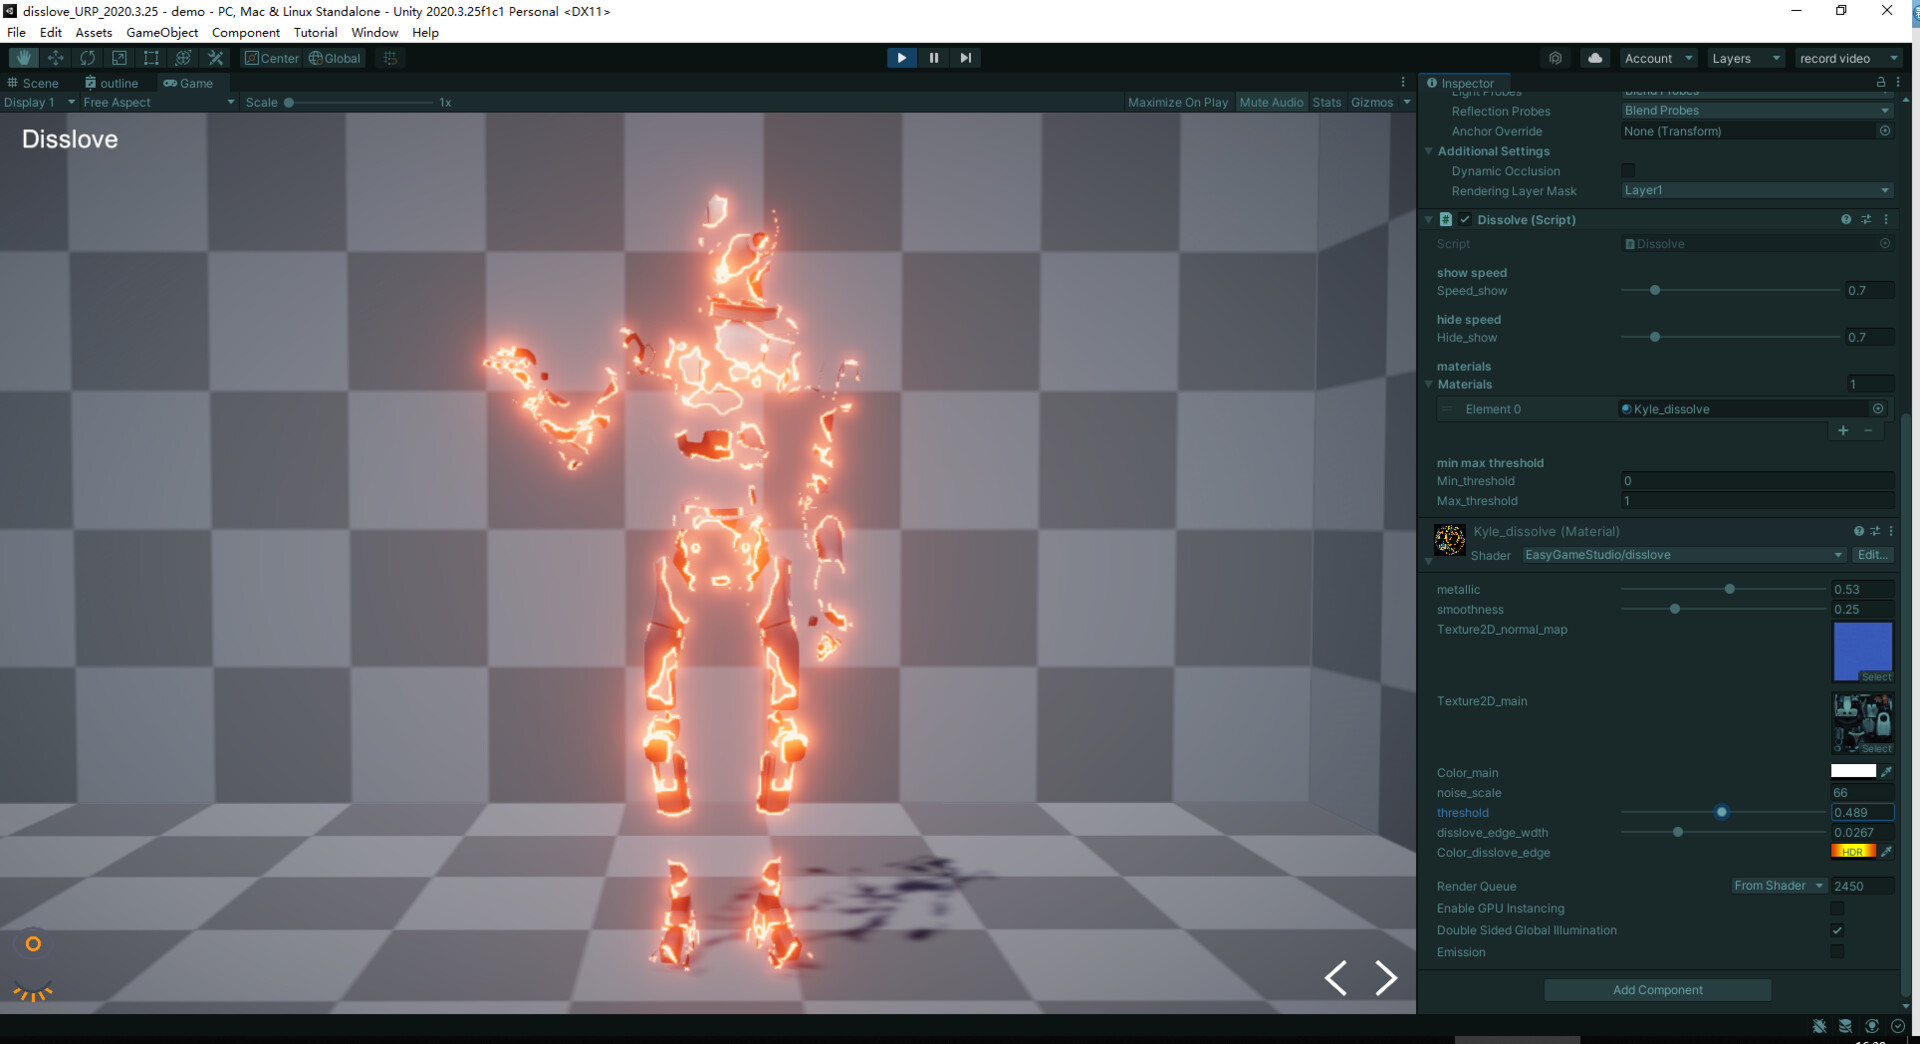Screen dimensions: 1920x1044
Task: Click the Add Component button
Action: 1657,990
